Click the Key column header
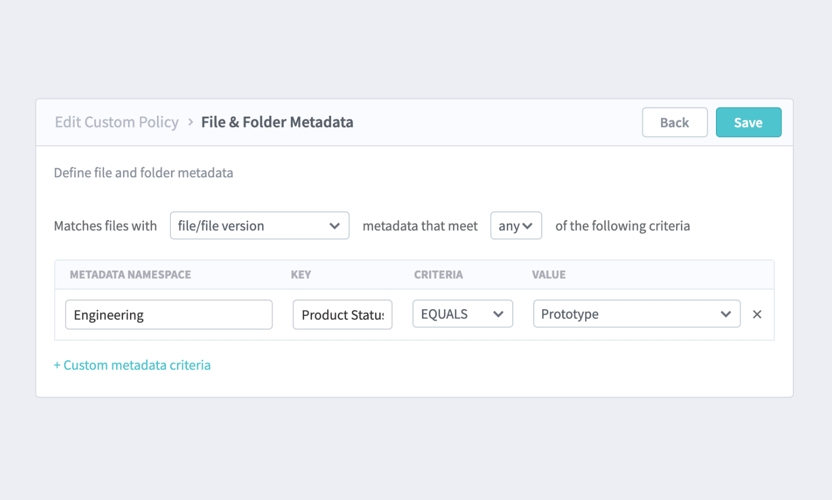The width and height of the screenshot is (832, 500). pyautogui.click(x=301, y=275)
